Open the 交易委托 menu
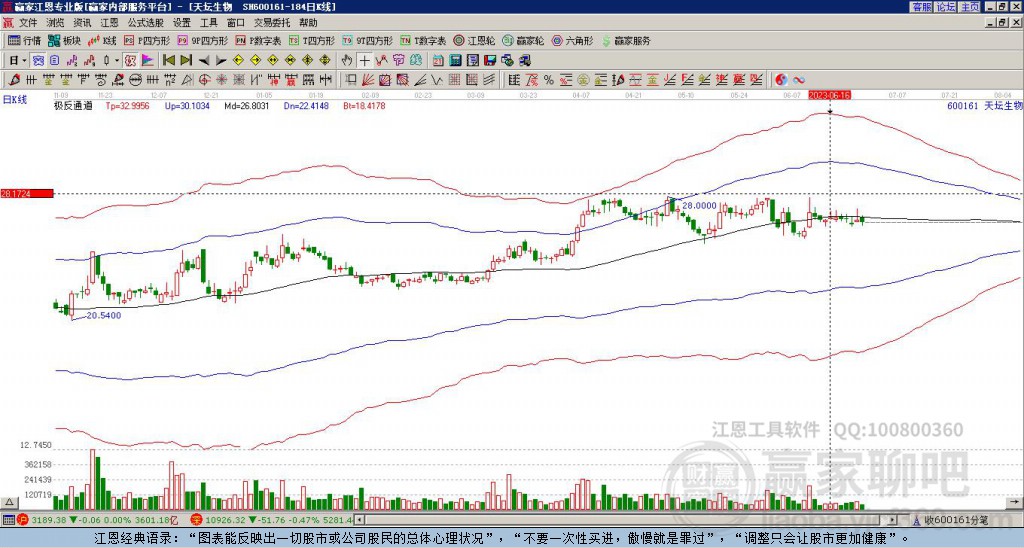1024x548 pixels. (x=272, y=23)
